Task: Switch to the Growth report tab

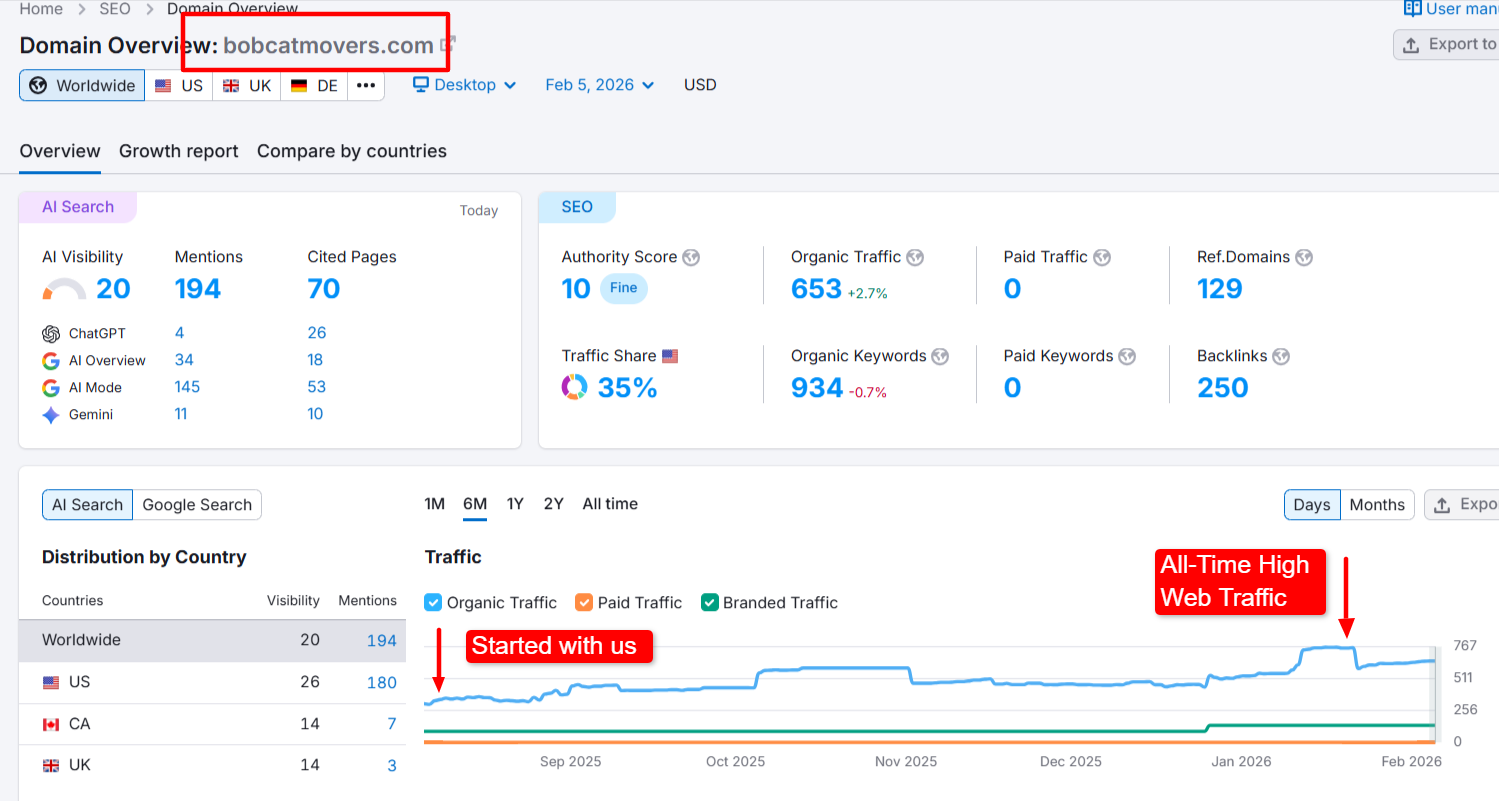Action: click(x=178, y=151)
